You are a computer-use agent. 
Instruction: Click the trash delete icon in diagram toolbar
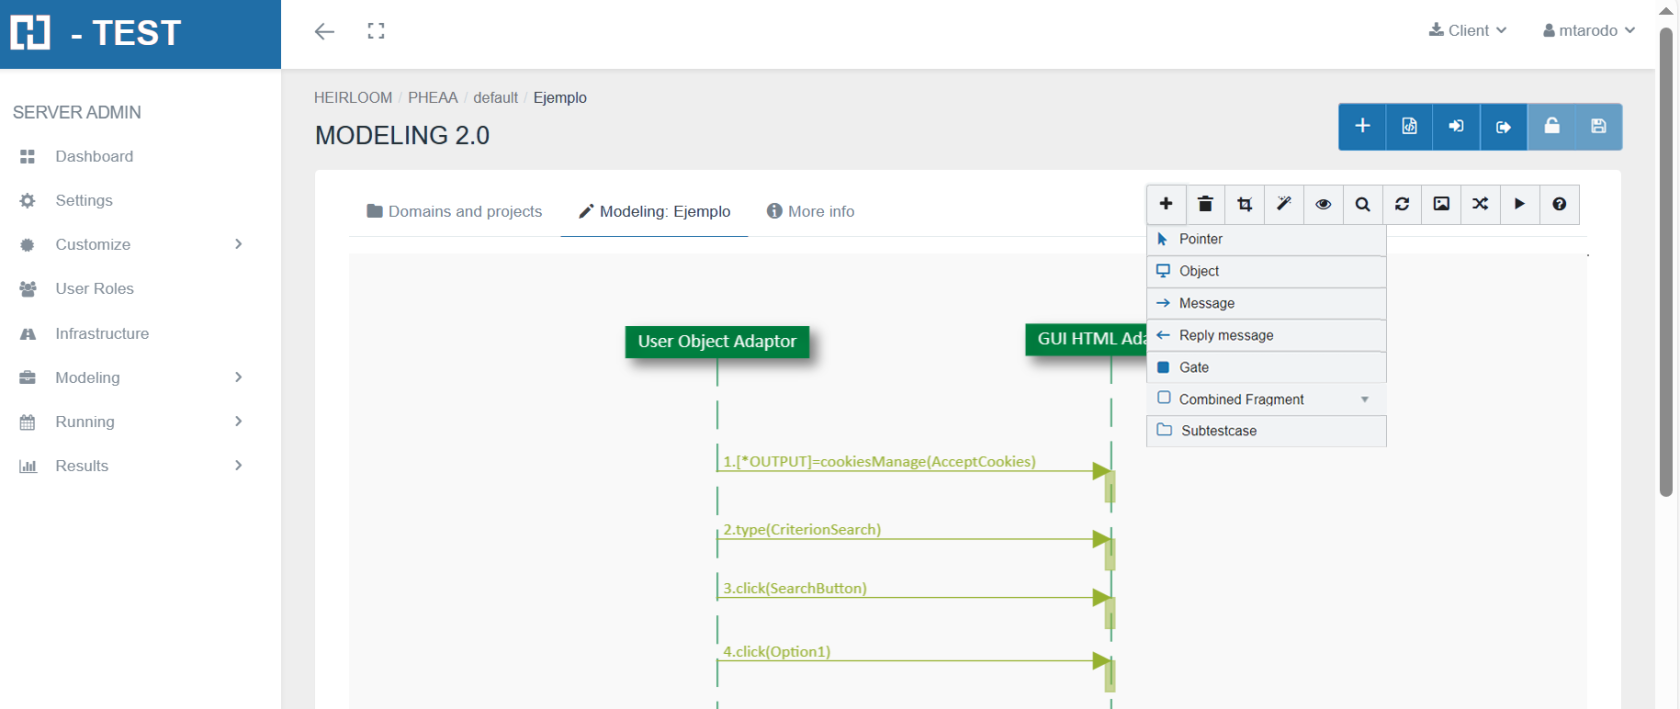(1205, 204)
